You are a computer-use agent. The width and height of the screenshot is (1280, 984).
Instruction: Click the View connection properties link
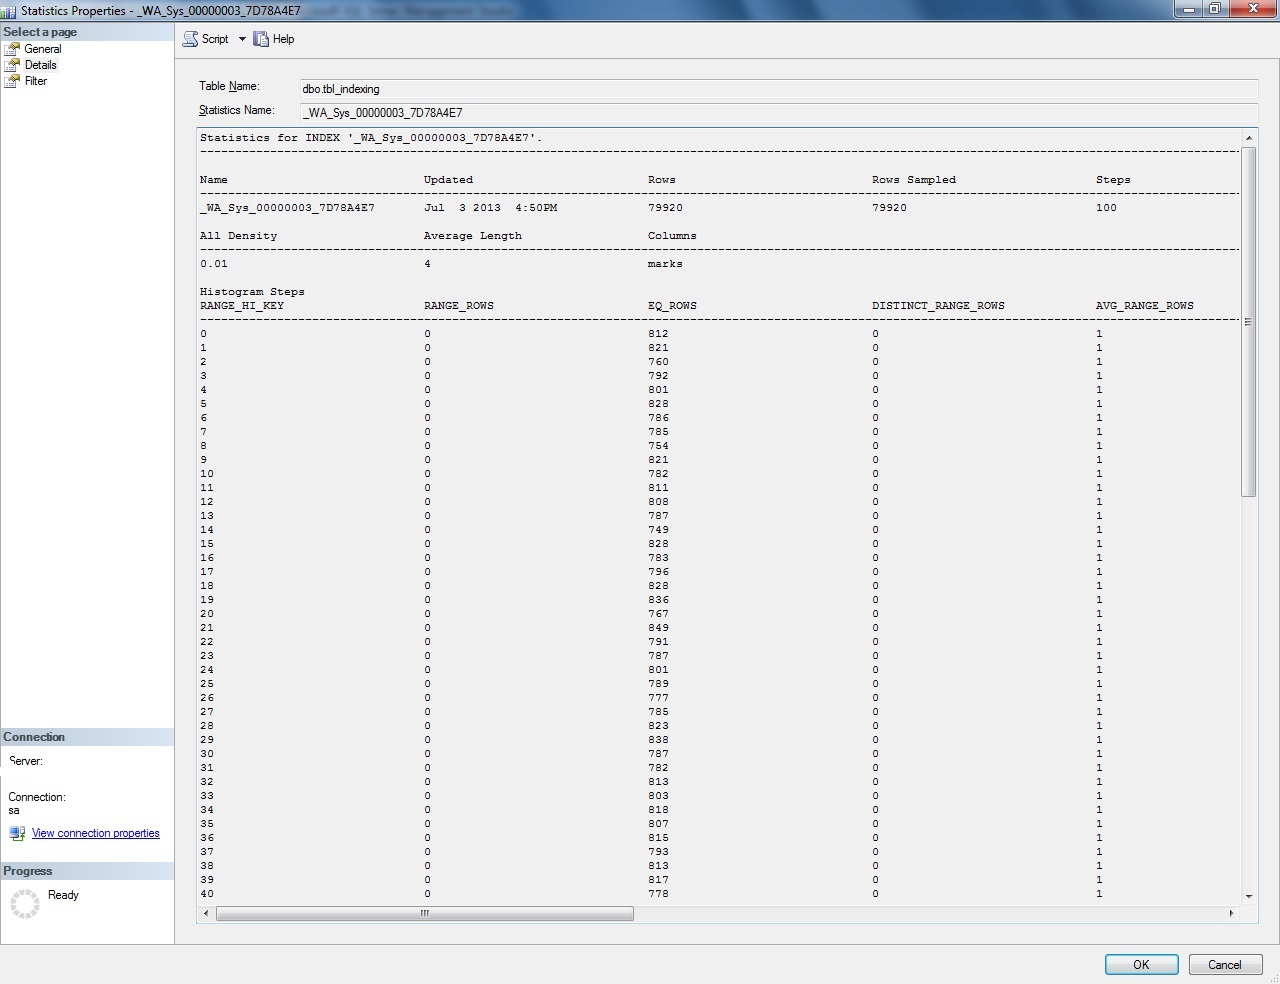pyautogui.click(x=96, y=832)
